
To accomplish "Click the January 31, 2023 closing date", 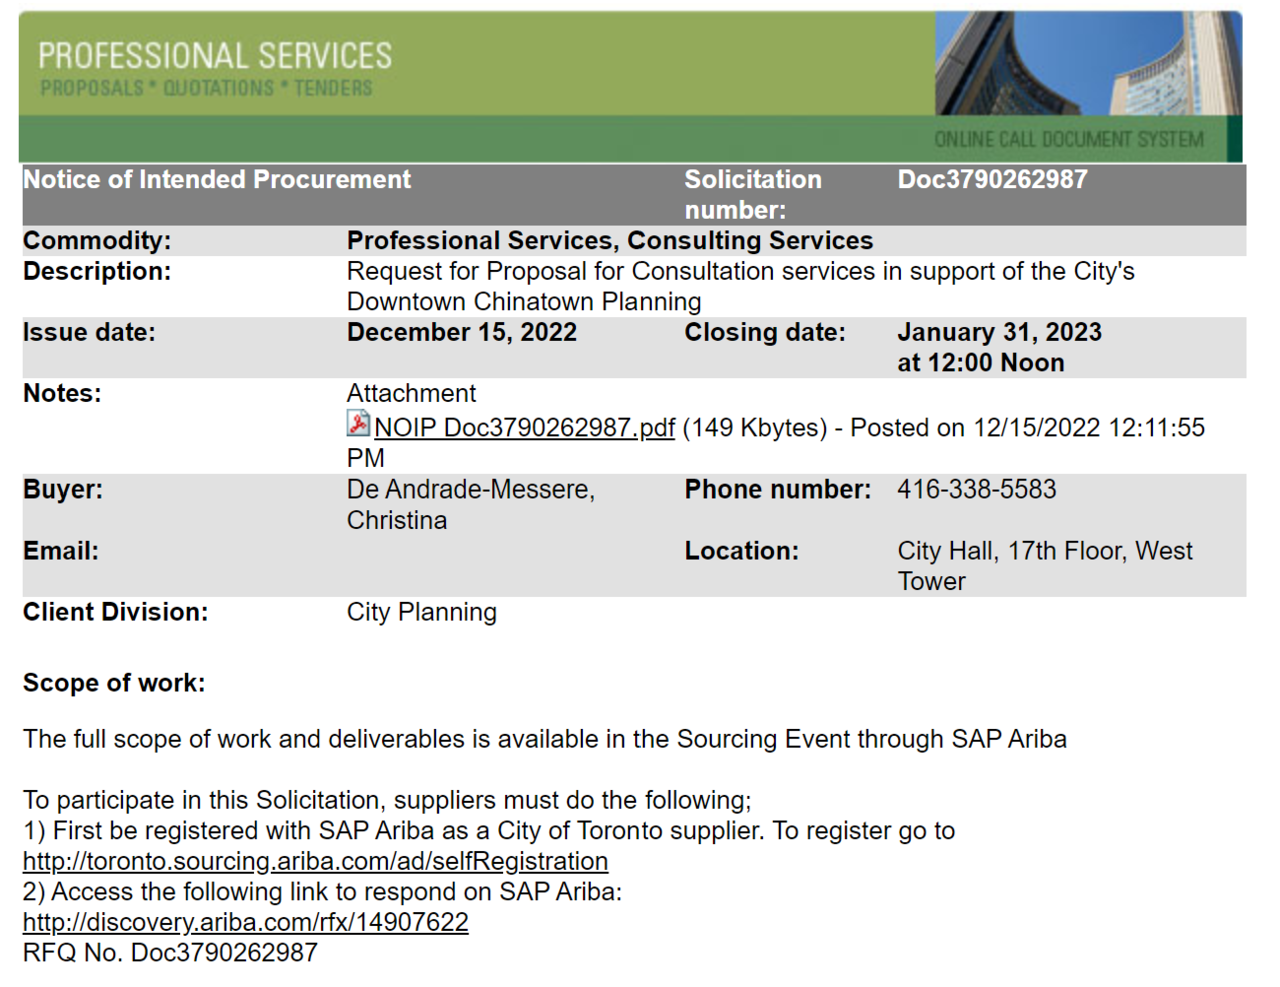I will (x=999, y=333).
